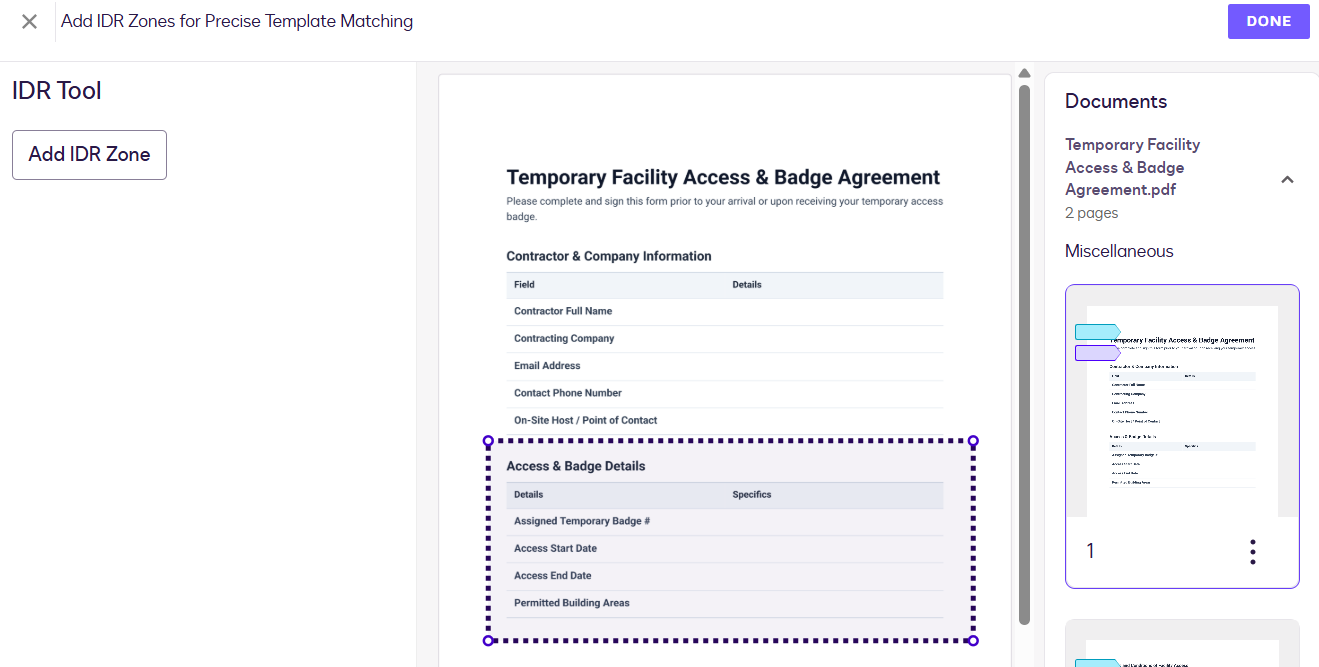Click the 'Contractor Full Name' row in document
This screenshot has height=667, width=1319.
coord(724,312)
